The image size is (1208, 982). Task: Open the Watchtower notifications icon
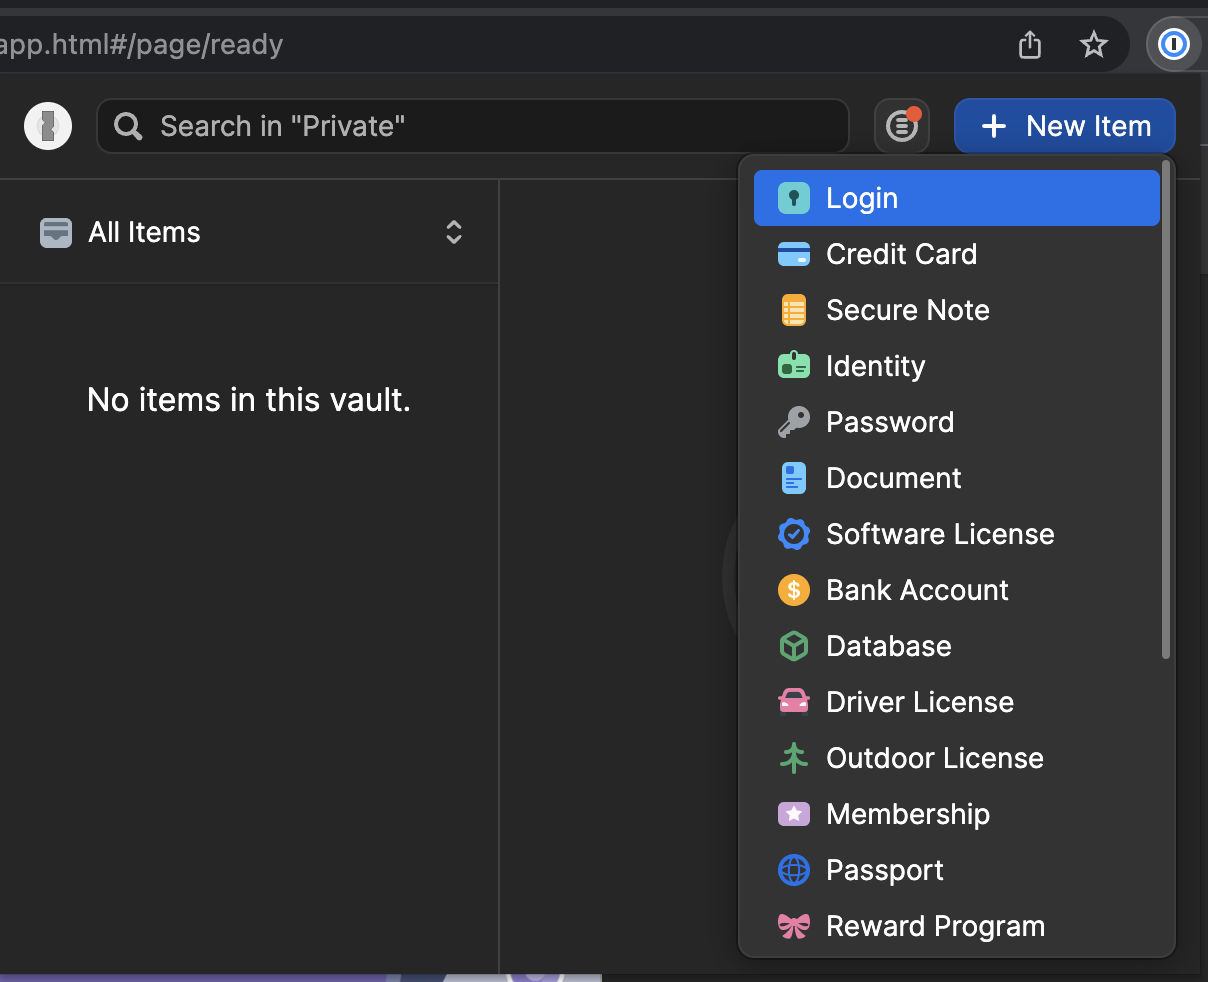coord(902,126)
